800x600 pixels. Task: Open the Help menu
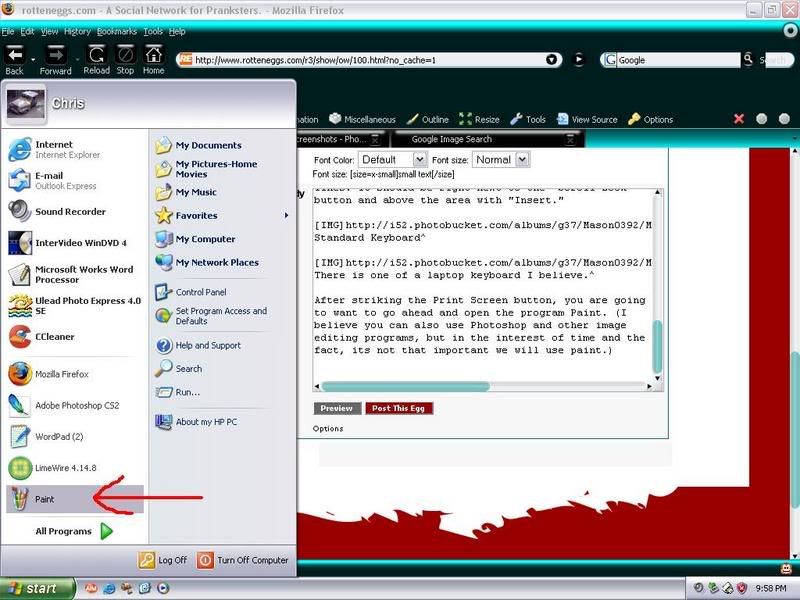[x=177, y=32]
